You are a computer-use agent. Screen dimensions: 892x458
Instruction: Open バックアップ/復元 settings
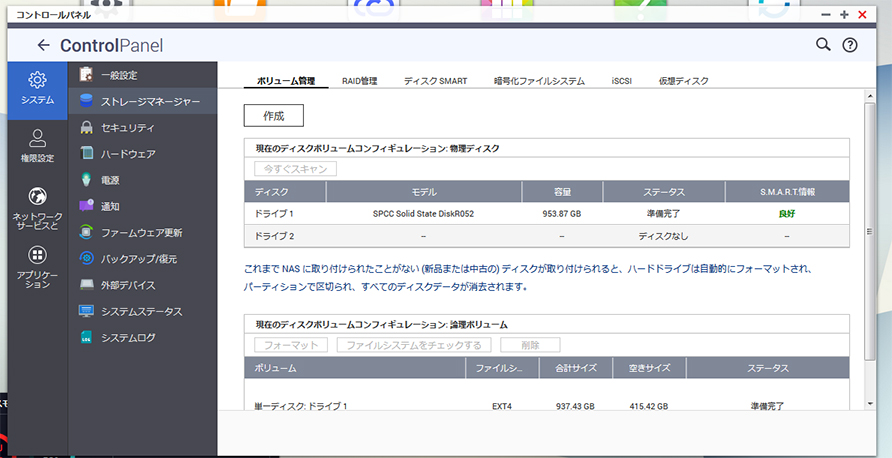138,259
